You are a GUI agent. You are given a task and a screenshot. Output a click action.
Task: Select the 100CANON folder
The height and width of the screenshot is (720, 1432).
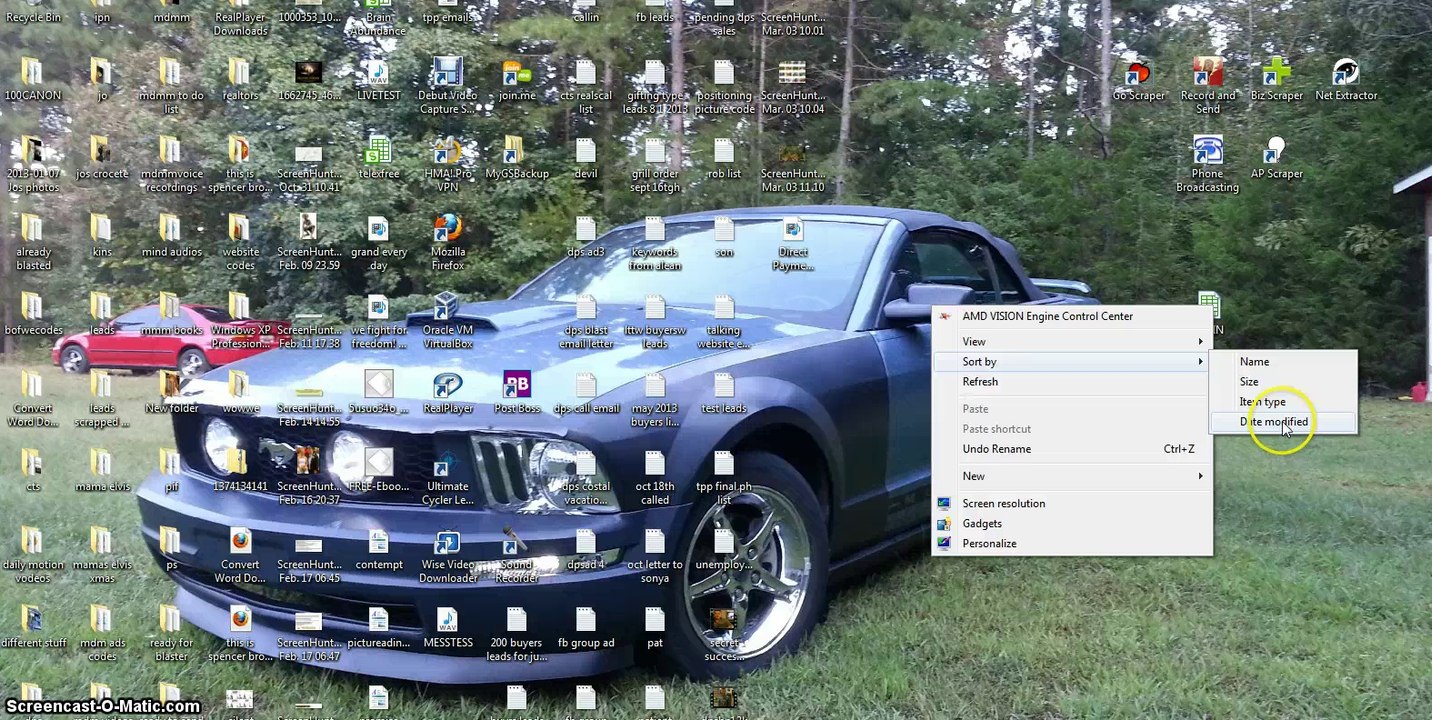(33, 80)
